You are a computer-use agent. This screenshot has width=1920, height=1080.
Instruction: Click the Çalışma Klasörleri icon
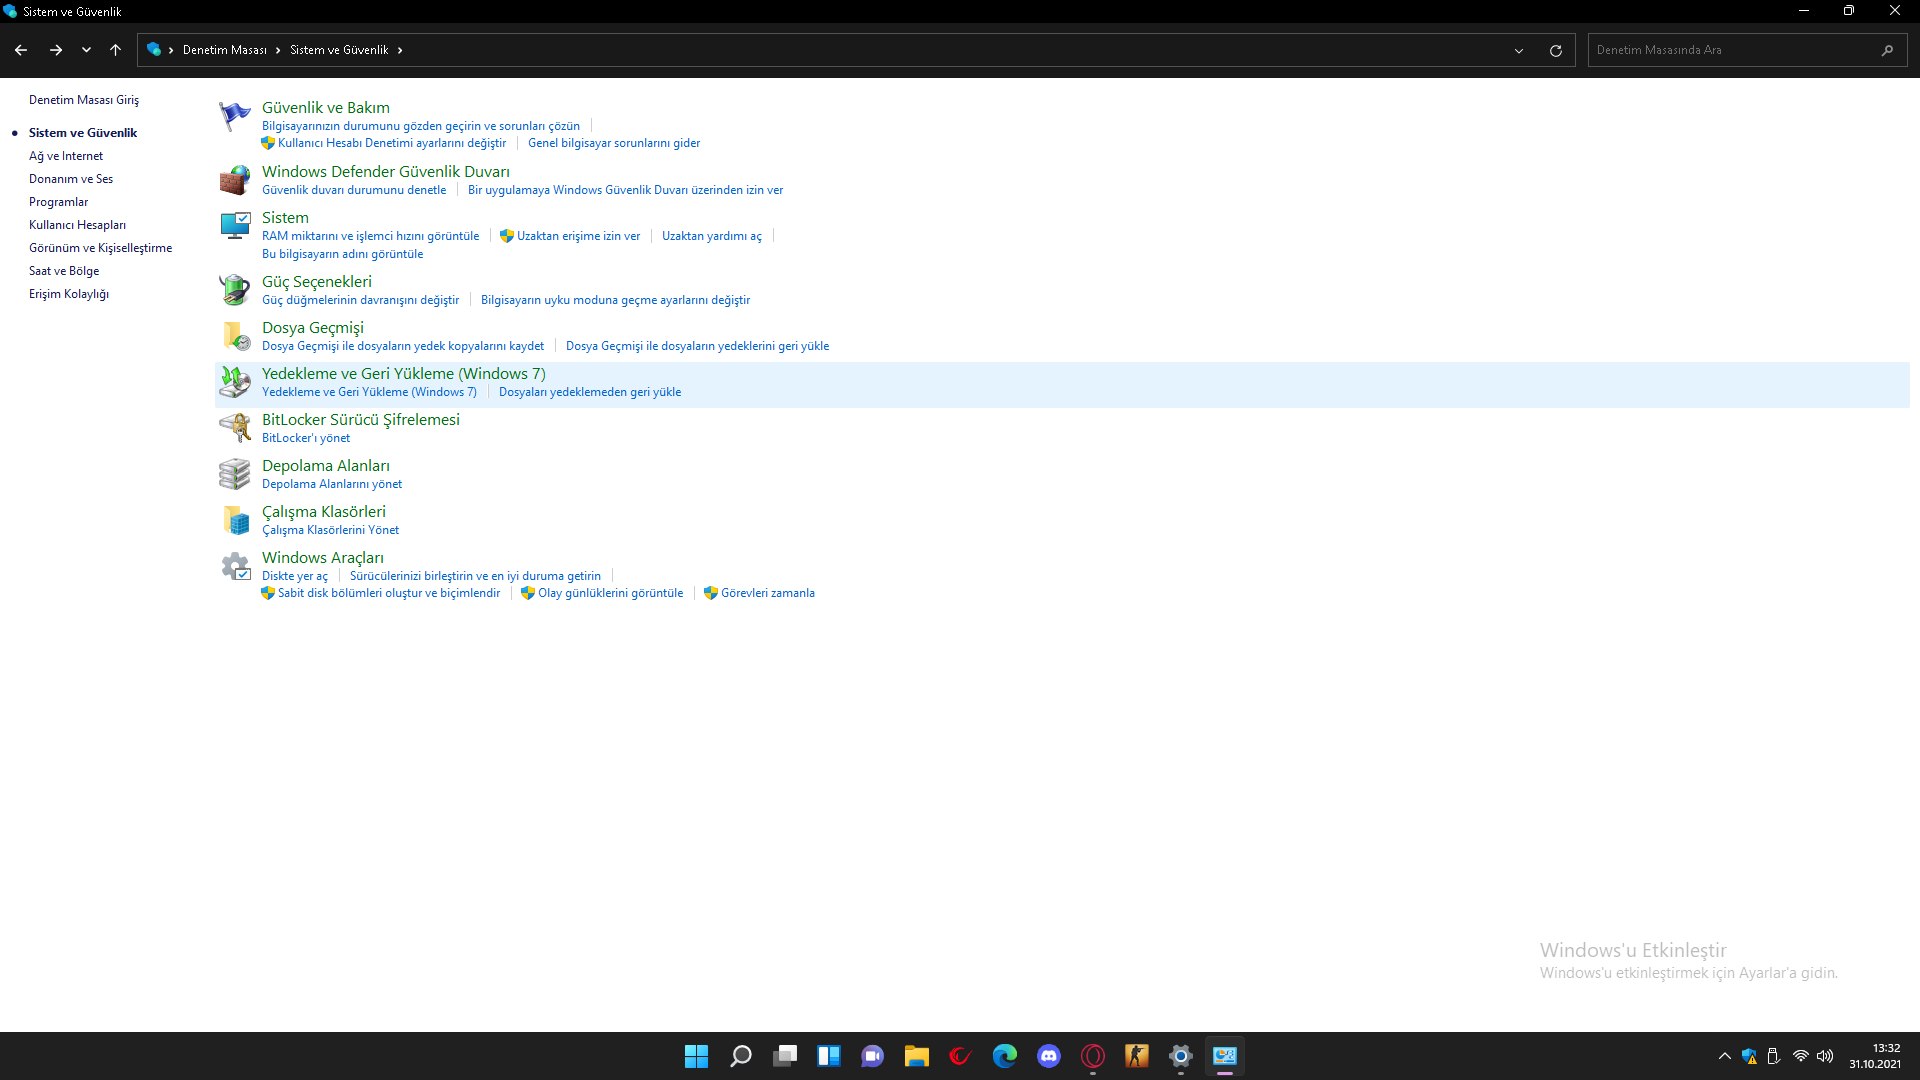coord(235,520)
